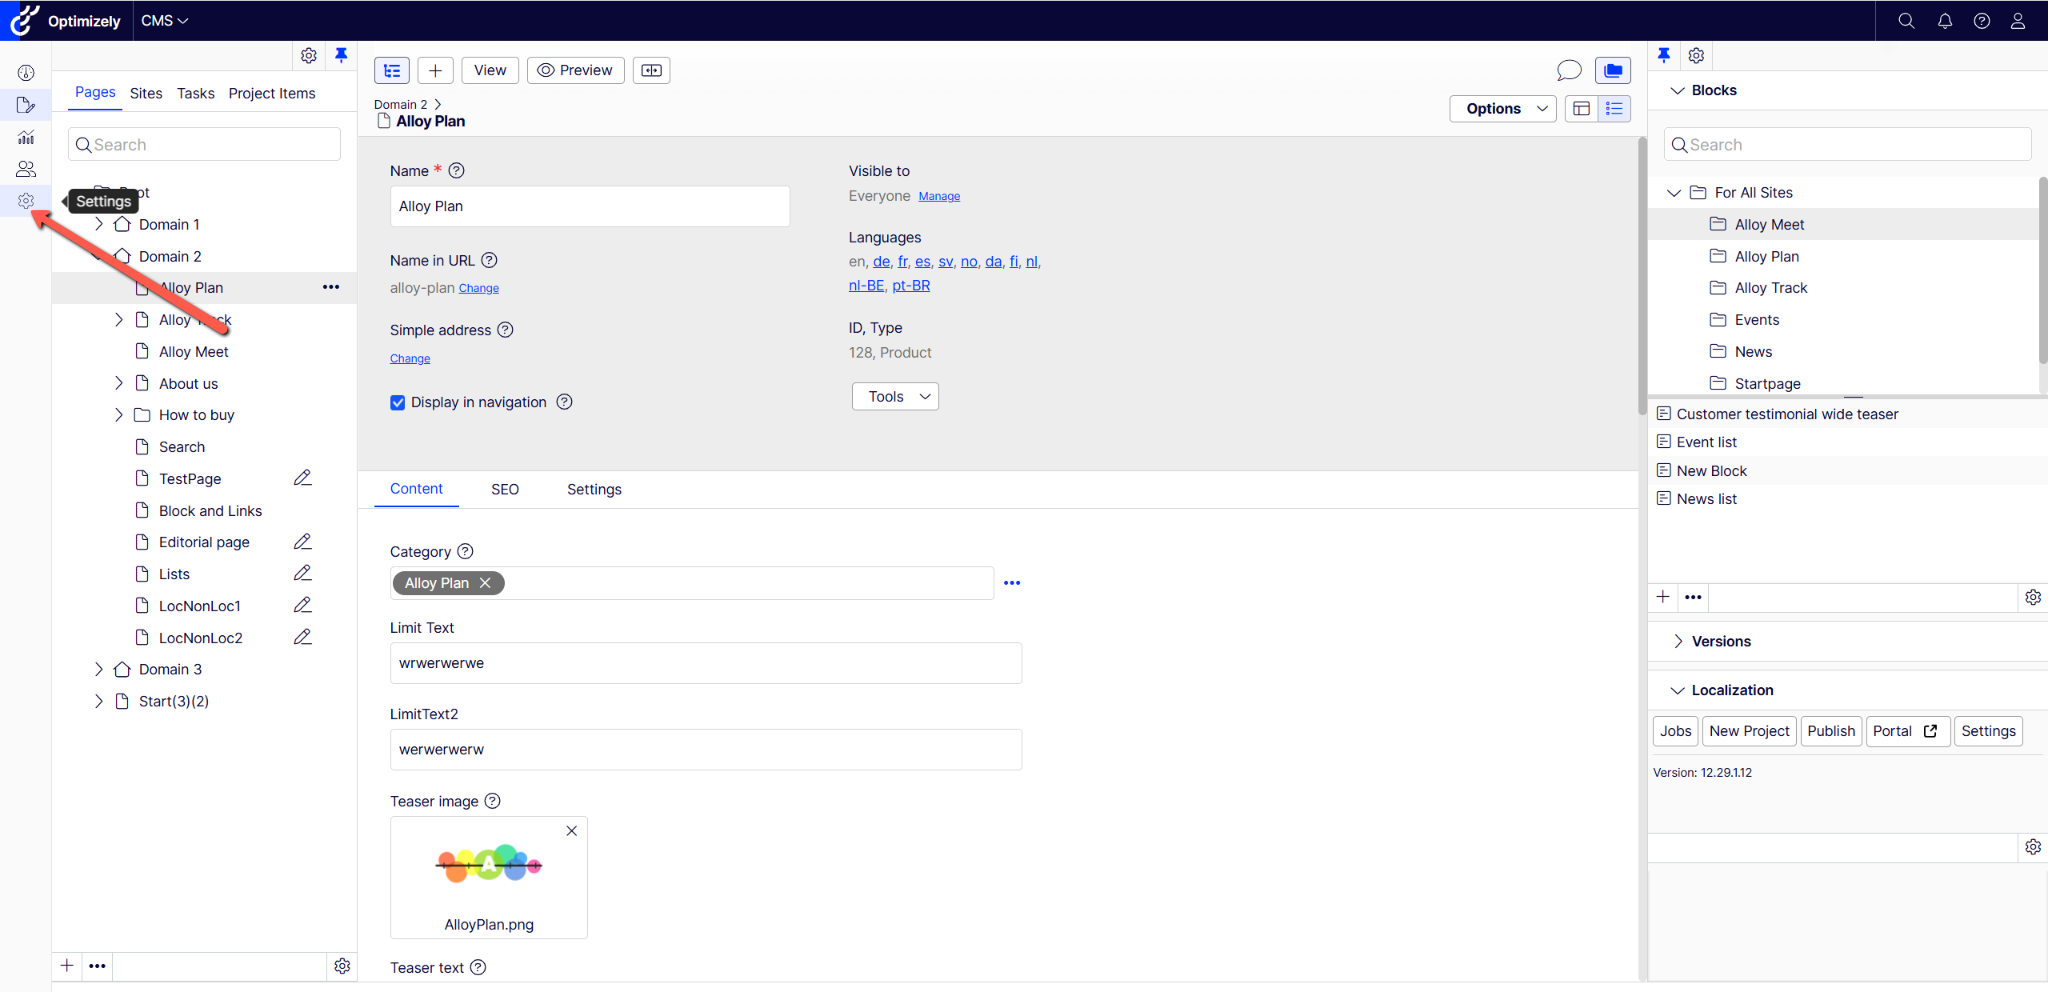
Task: Click edit pencil next to Editorial page
Action: [x=303, y=541]
